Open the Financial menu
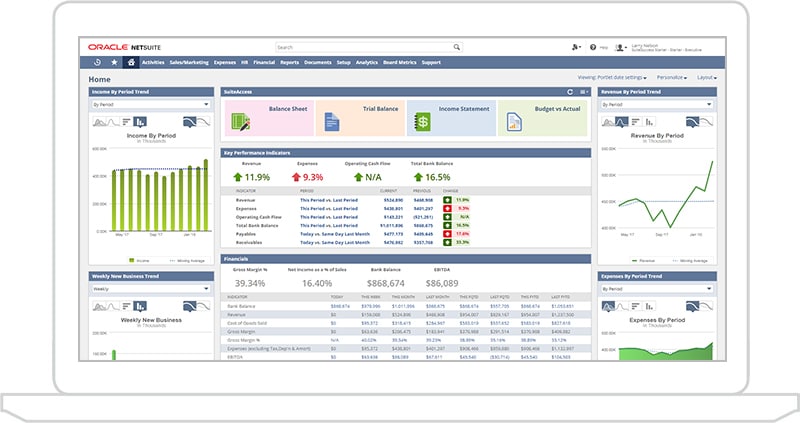The width and height of the screenshot is (800, 423). (x=264, y=62)
